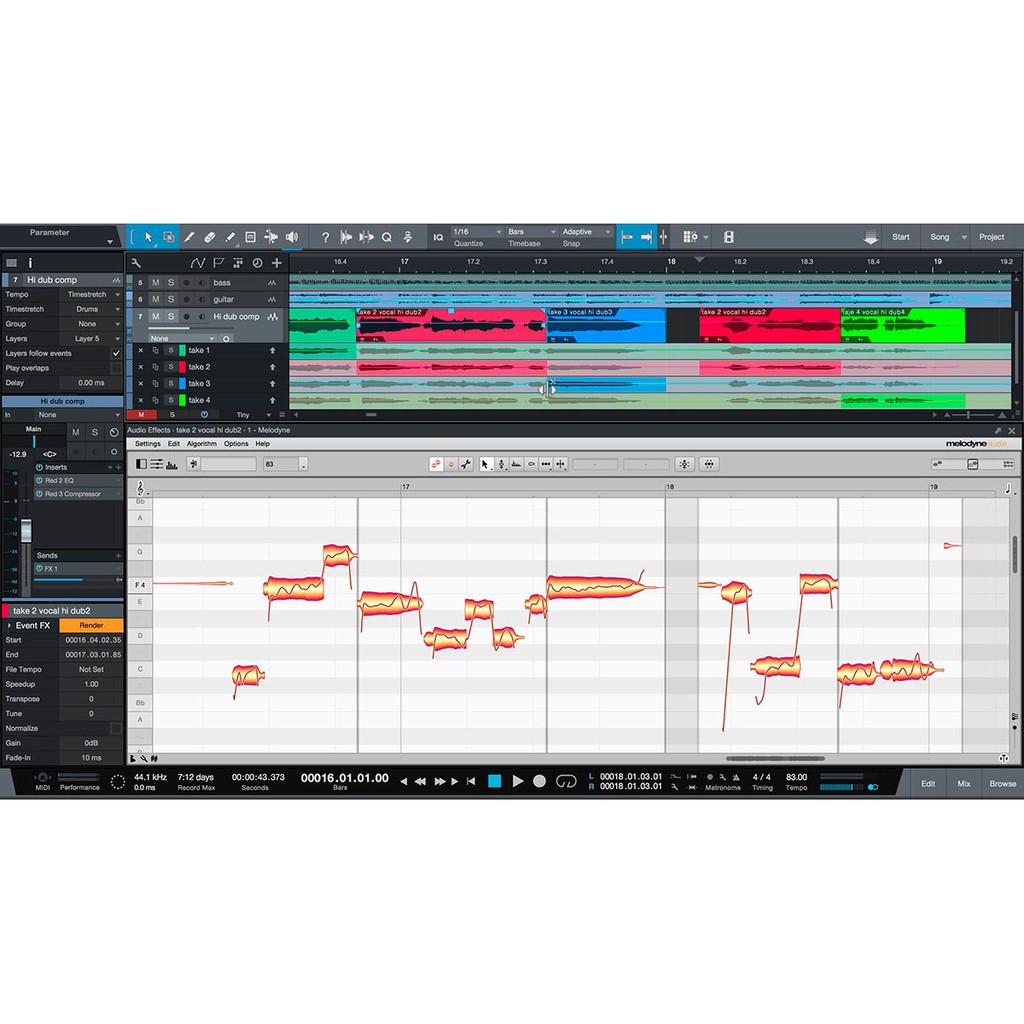Image resolution: width=1024 pixels, height=1024 pixels.
Task: Open the Tempo Timestretch dropdown
Action: [92, 295]
